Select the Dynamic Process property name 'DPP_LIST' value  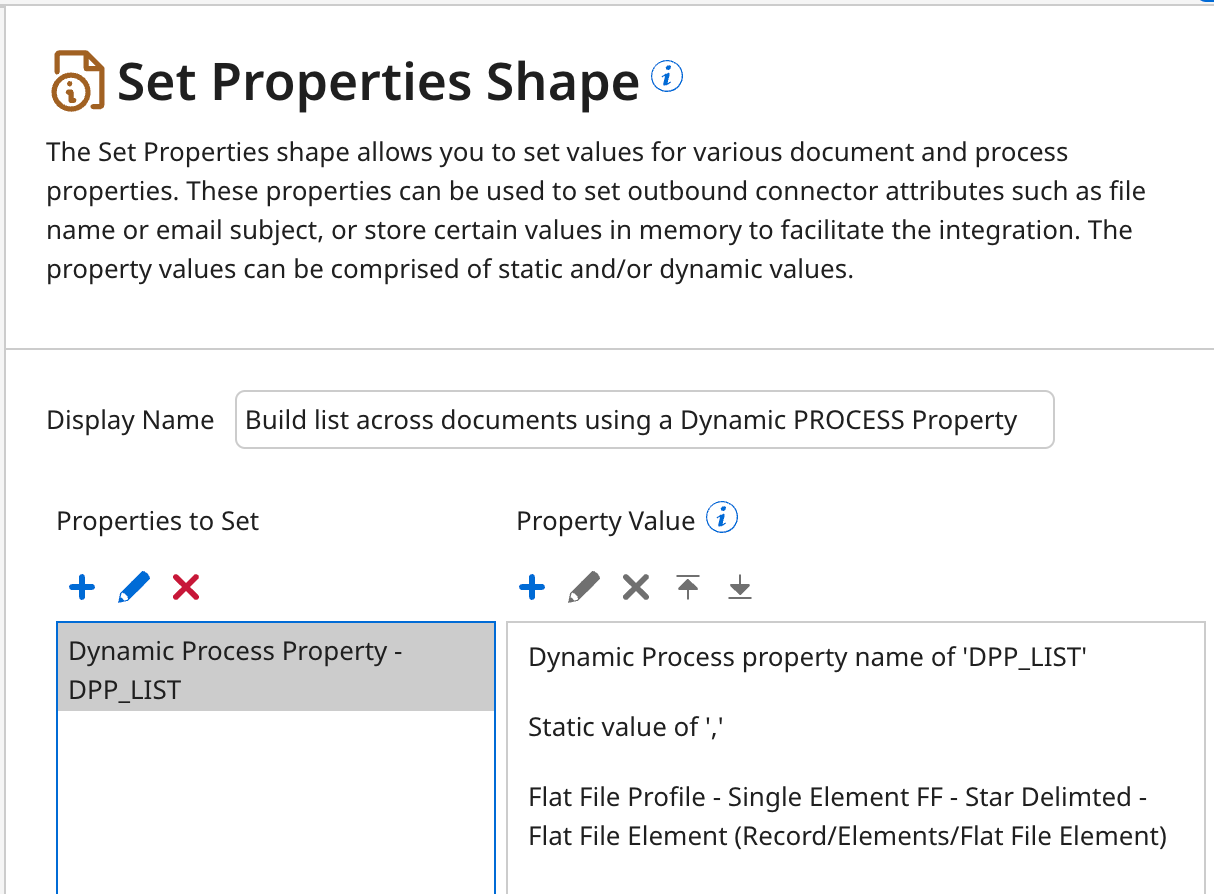click(806, 657)
